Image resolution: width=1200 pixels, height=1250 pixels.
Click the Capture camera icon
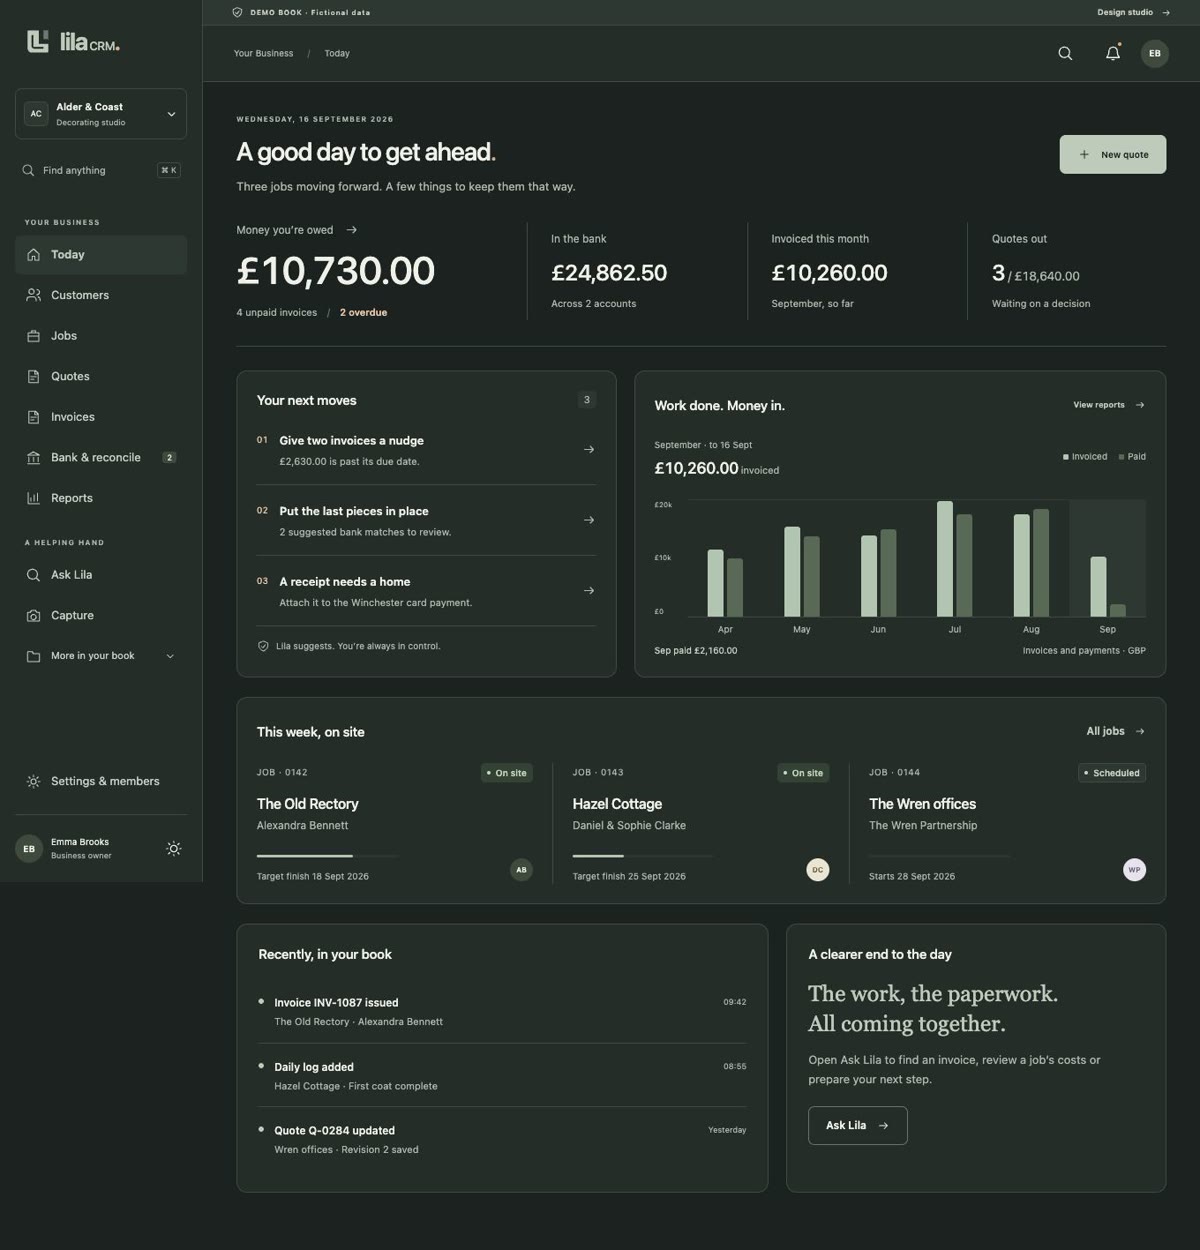(33, 616)
